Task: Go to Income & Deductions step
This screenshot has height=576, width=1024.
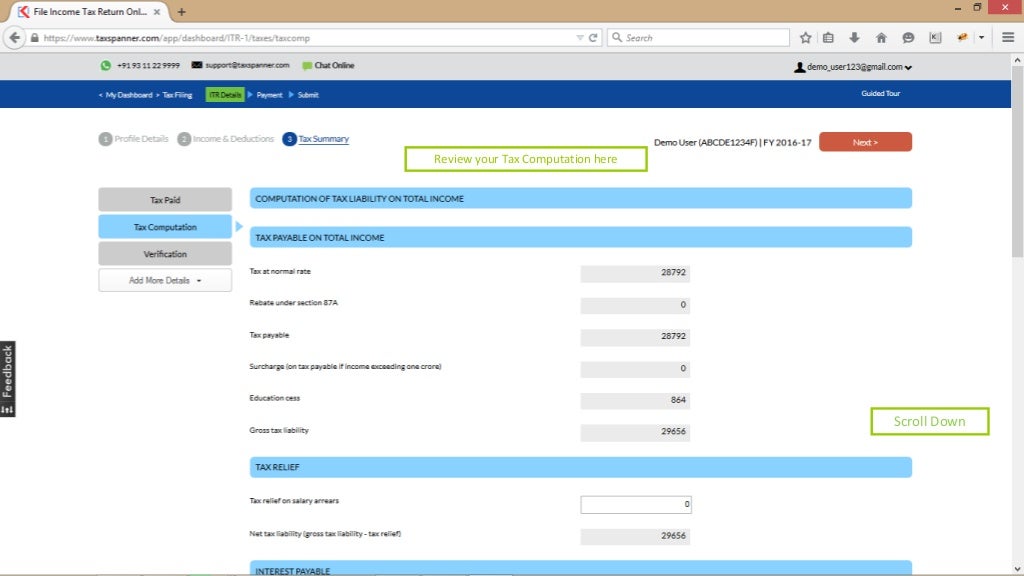Action: click(225, 139)
